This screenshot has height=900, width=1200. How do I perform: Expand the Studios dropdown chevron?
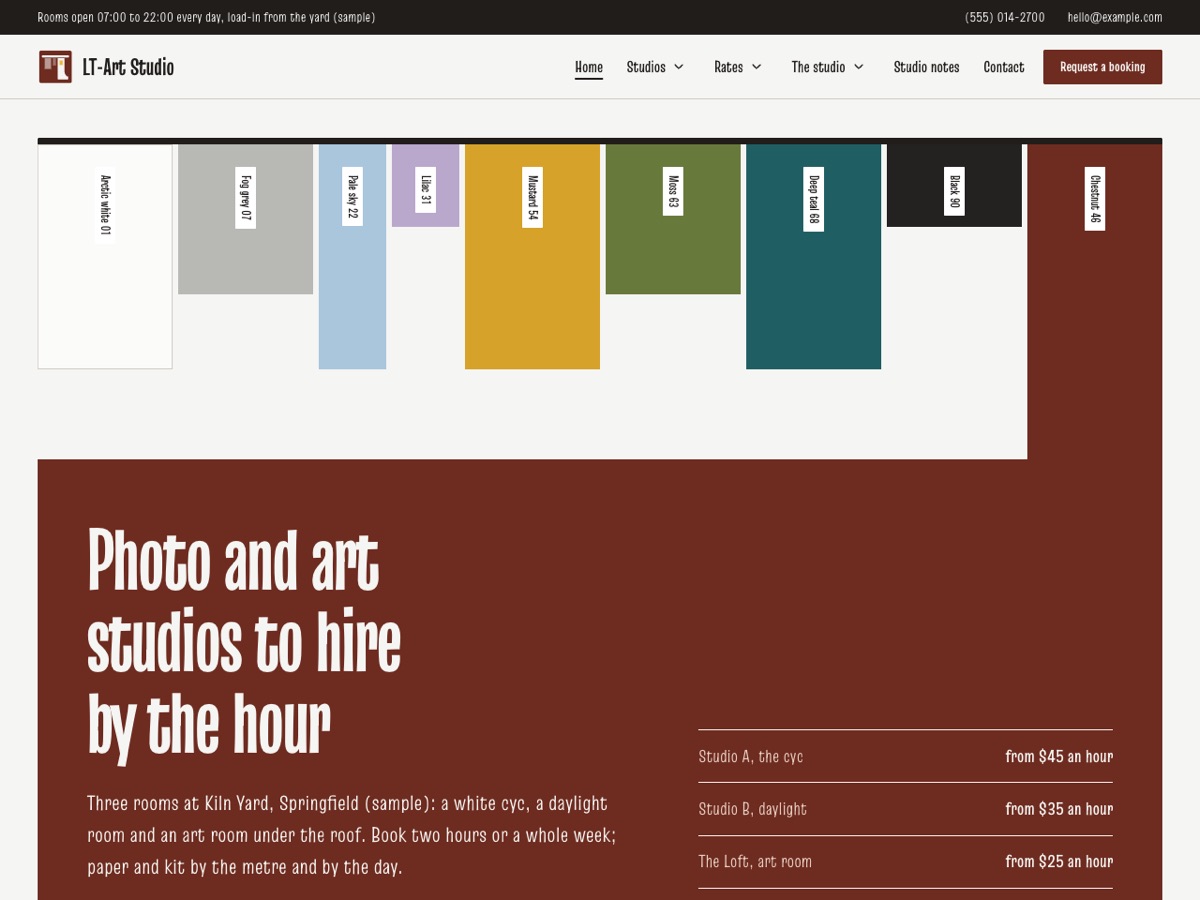click(679, 67)
